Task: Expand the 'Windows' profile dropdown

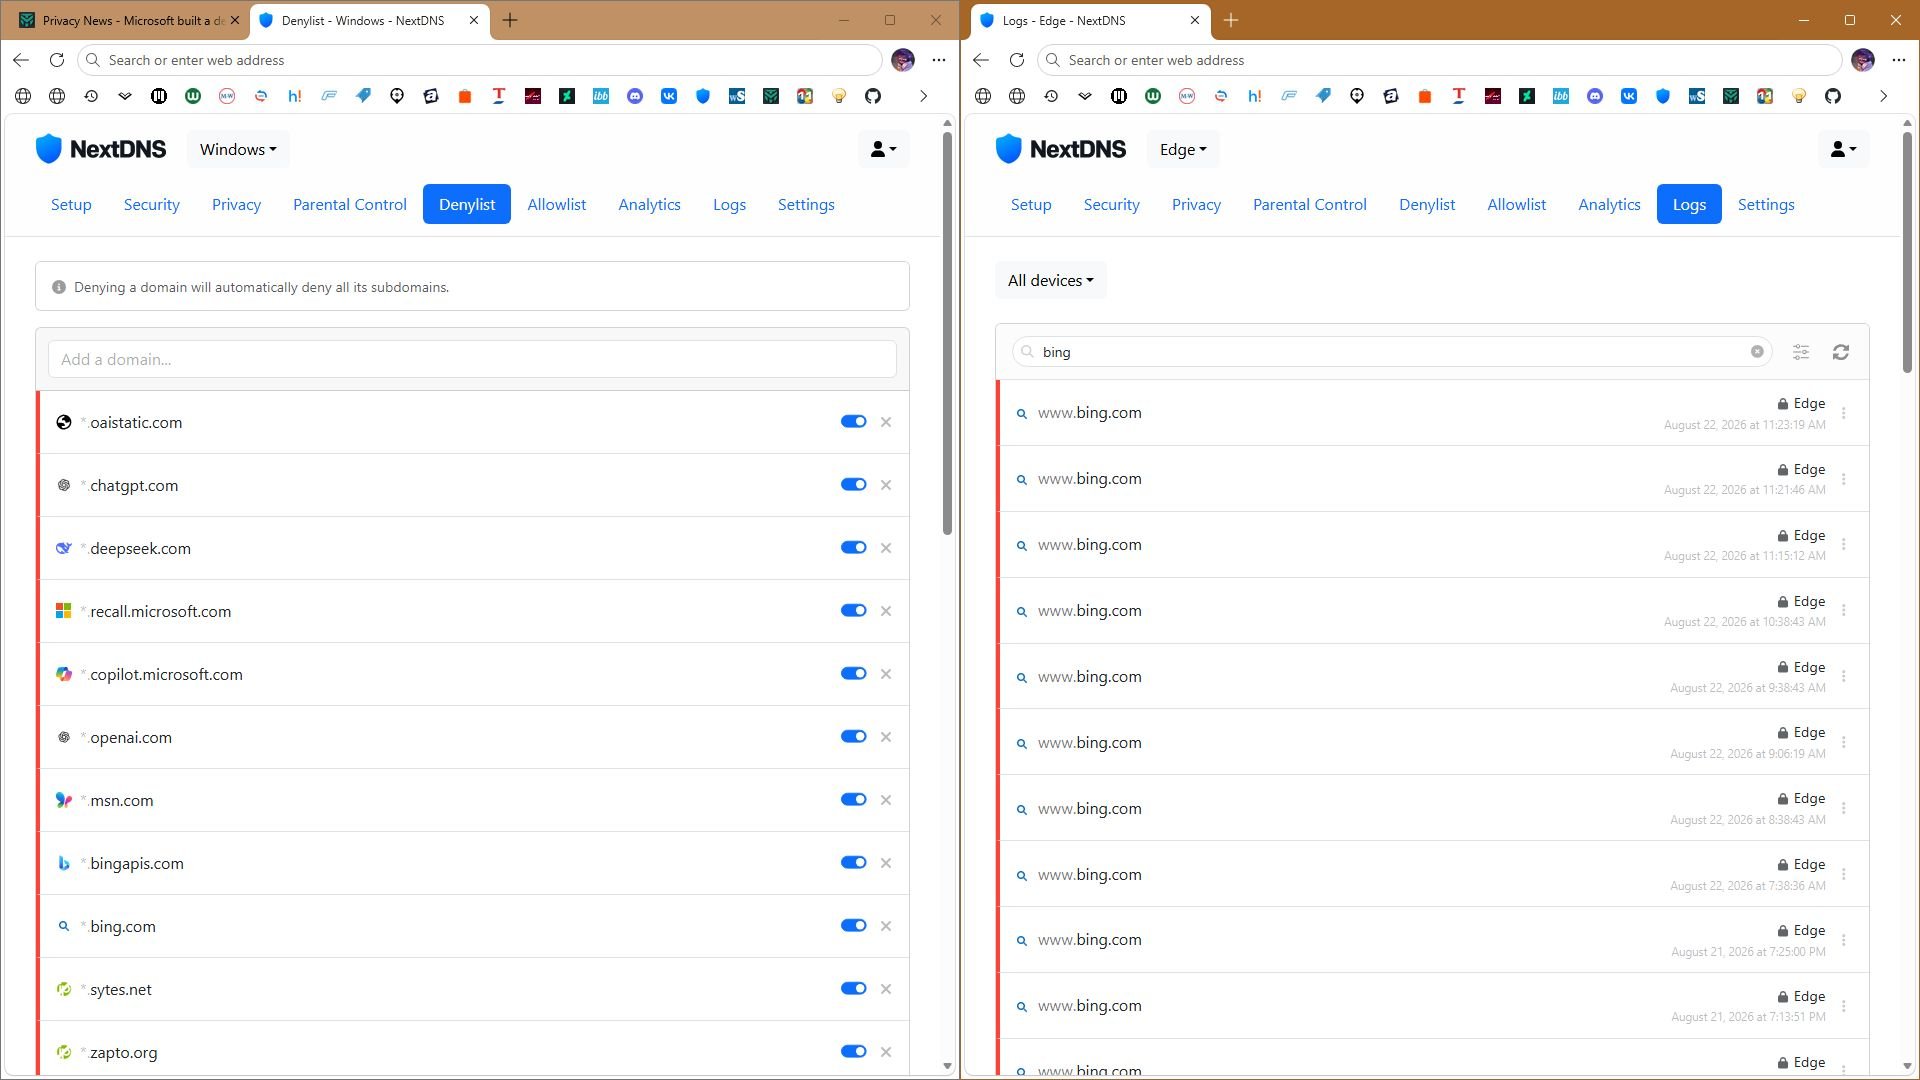Action: point(238,149)
